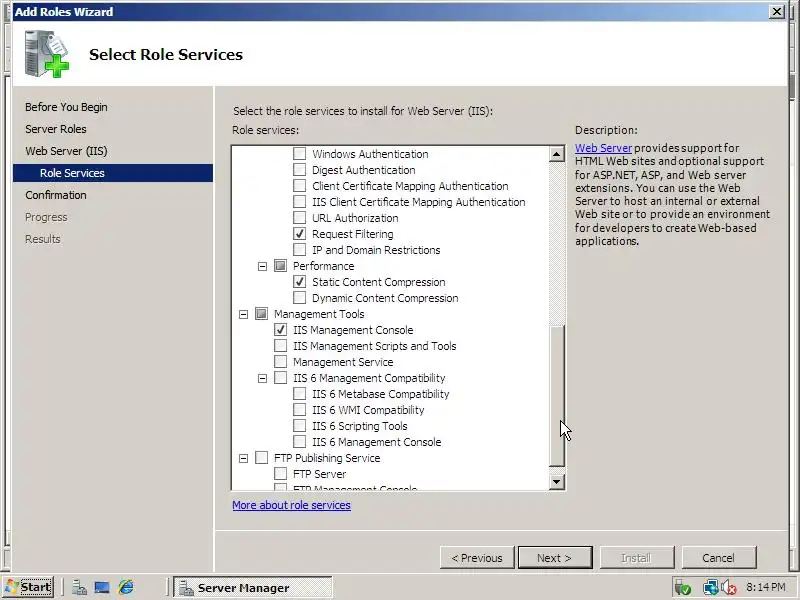Select the Web Server (IIS) step
Viewport: 800px width, 600px height.
pyautogui.click(x=66, y=151)
